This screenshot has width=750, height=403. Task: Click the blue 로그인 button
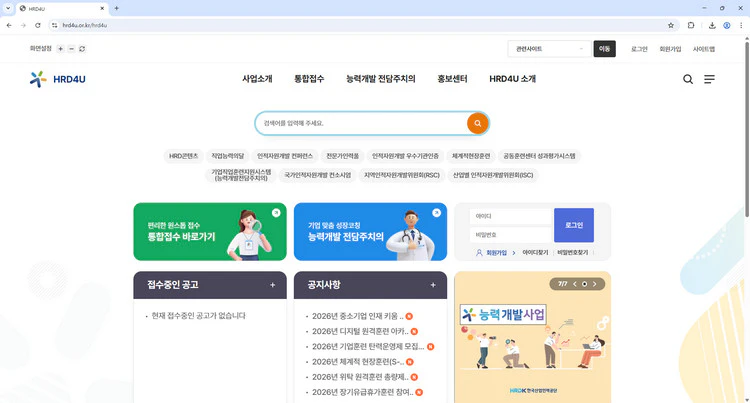(x=574, y=225)
